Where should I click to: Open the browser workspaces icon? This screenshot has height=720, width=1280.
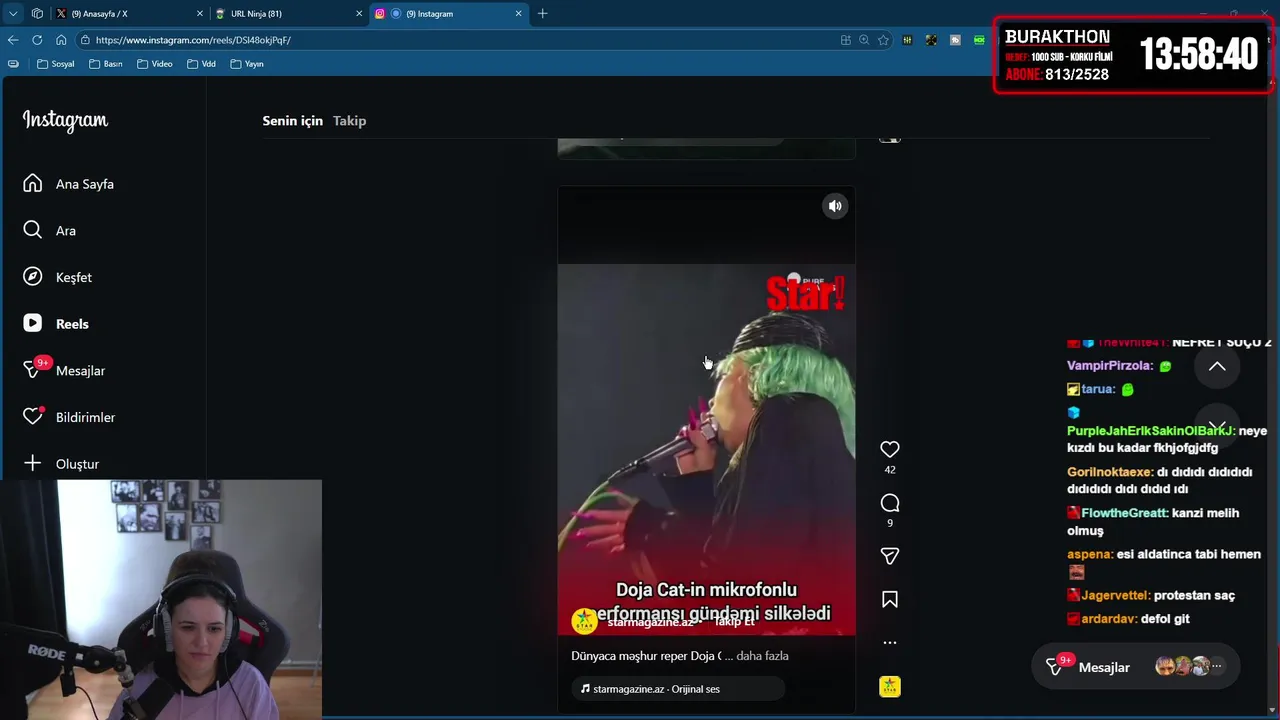[37, 14]
